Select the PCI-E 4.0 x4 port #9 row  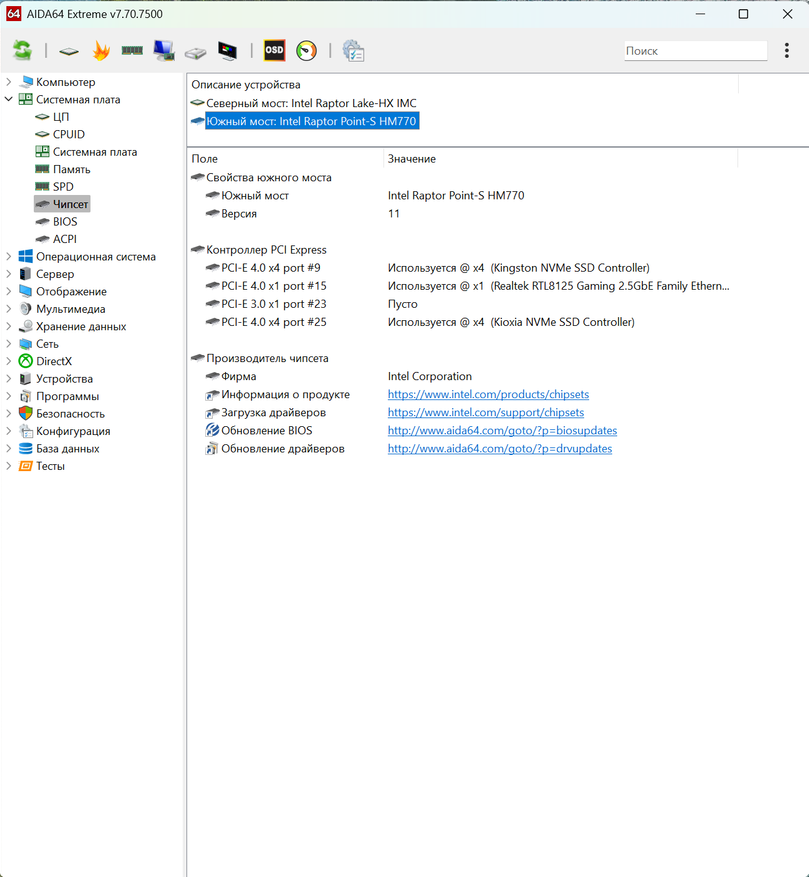(271, 268)
